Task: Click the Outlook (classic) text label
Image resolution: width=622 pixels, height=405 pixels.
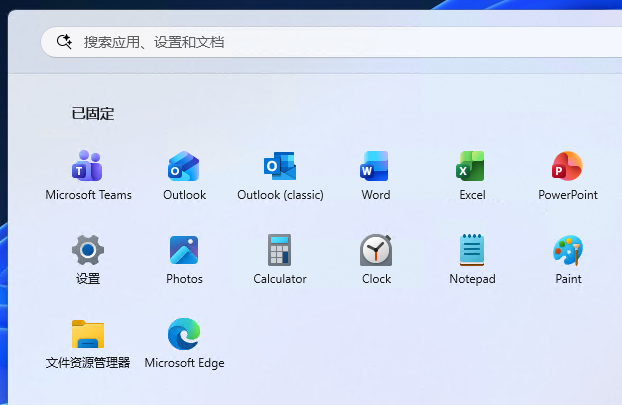Action: tap(280, 195)
